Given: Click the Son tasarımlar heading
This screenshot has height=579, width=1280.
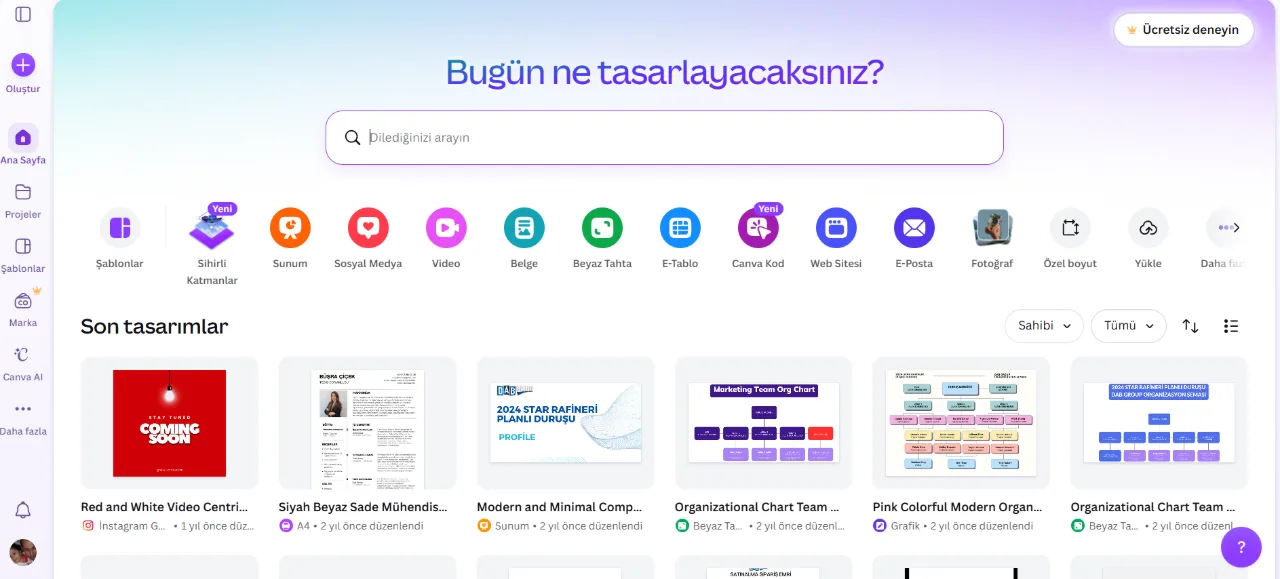Looking at the screenshot, I should pyautogui.click(x=154, y=326).
